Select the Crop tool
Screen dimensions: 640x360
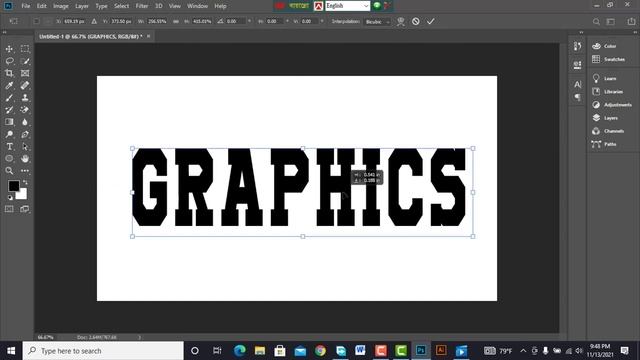point(9,73)
